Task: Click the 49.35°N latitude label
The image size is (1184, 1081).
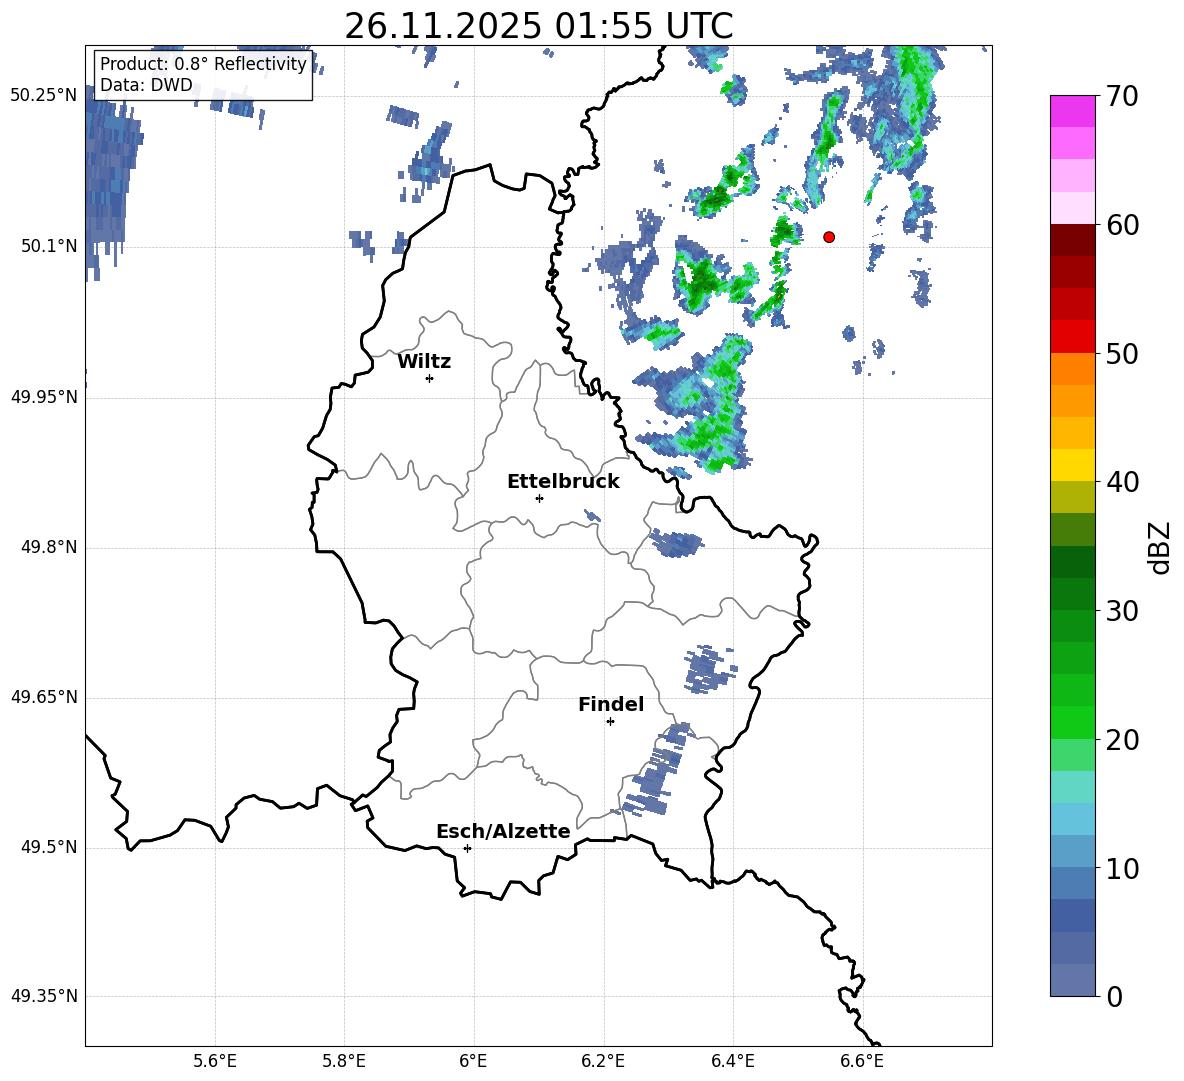Action: 44,996
